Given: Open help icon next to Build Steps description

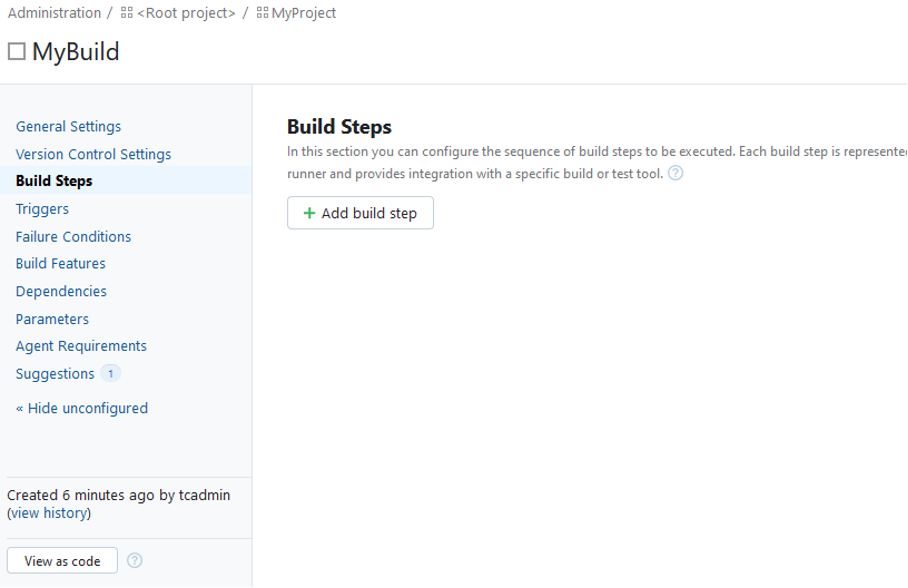Looking at the screenshot, I should point(675,173).
